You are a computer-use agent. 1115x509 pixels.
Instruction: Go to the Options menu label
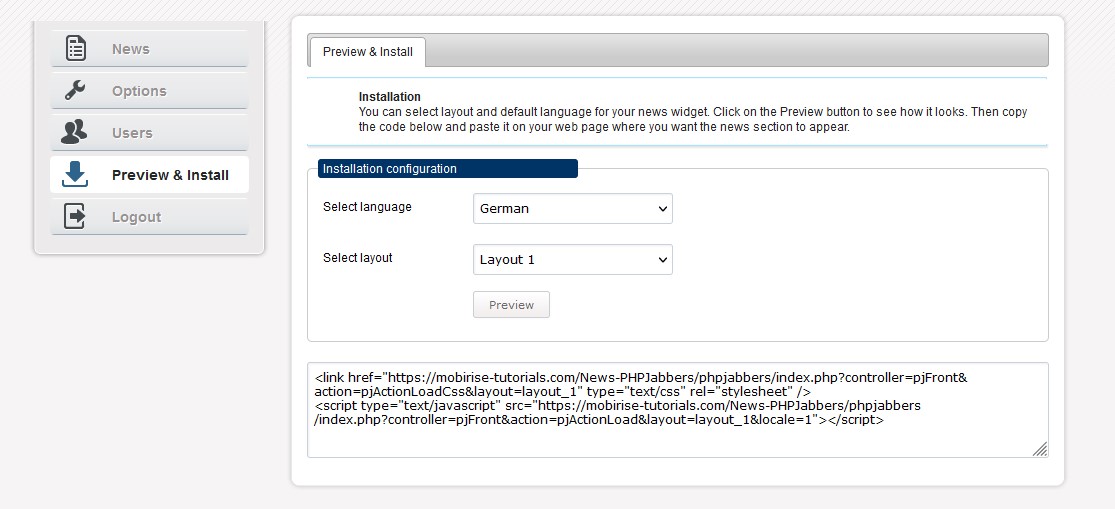pos(139,91)
